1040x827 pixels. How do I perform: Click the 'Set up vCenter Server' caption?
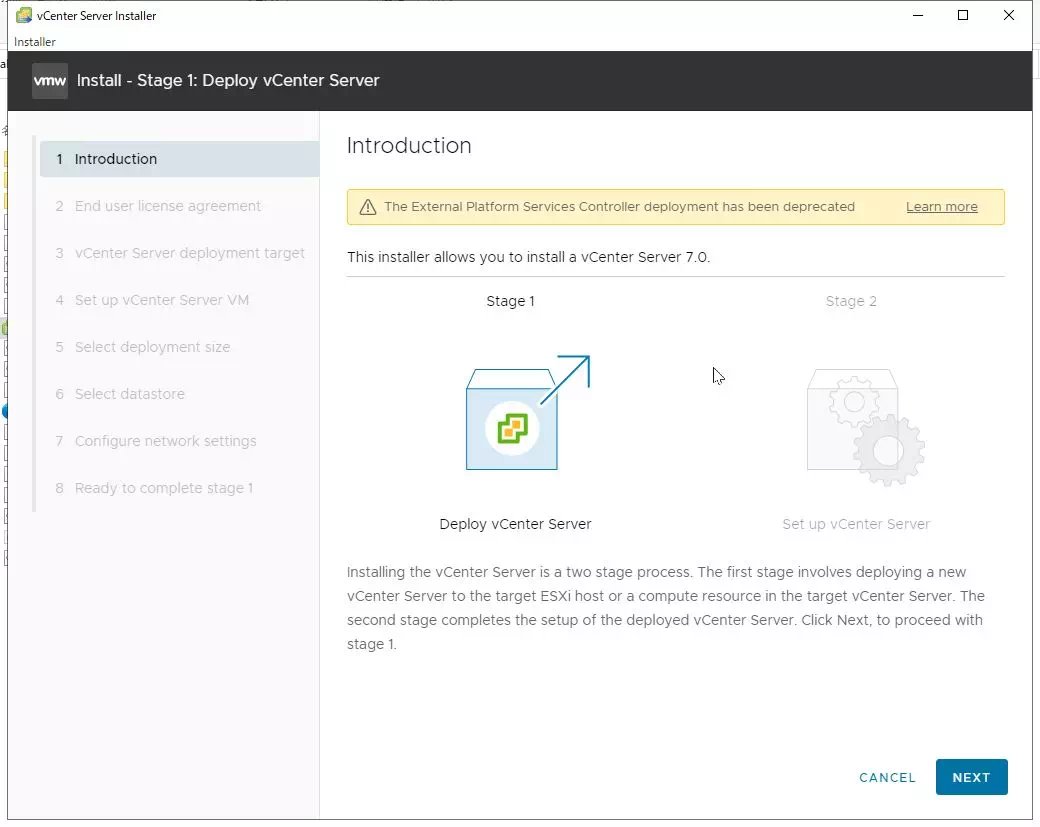[856, 524]
